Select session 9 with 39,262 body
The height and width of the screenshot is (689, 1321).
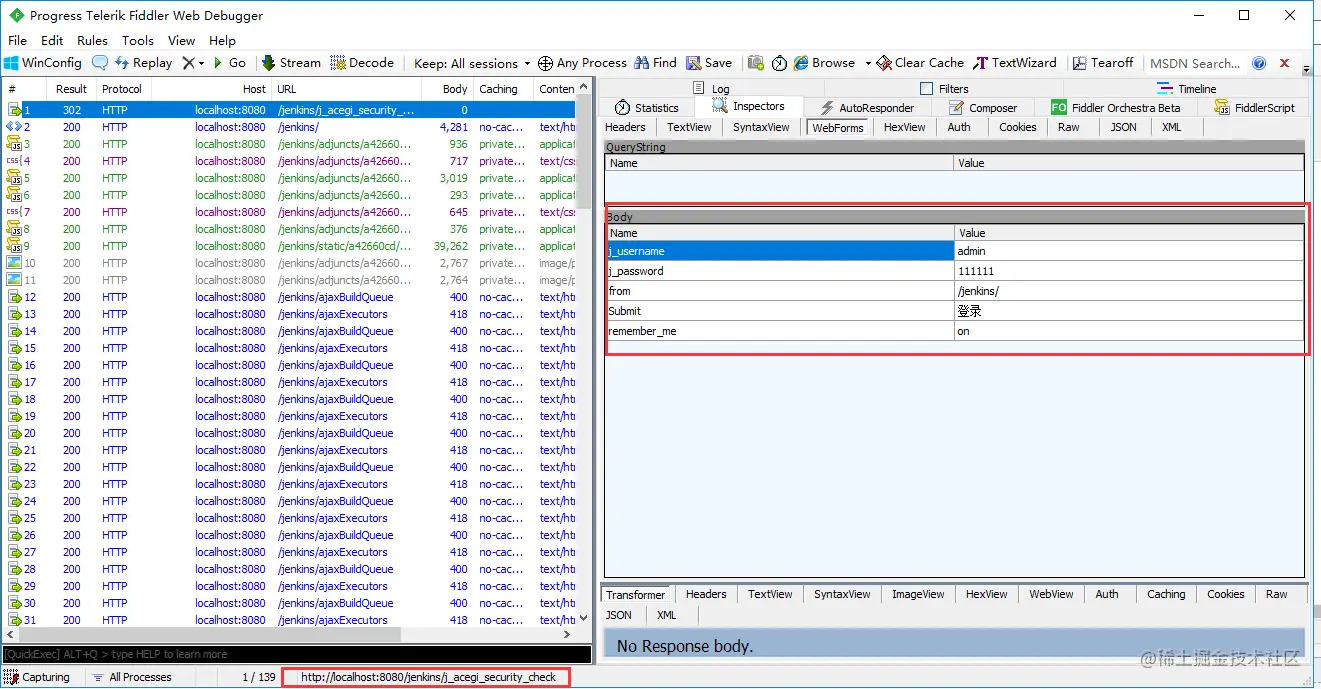click(x=290, y=246)
